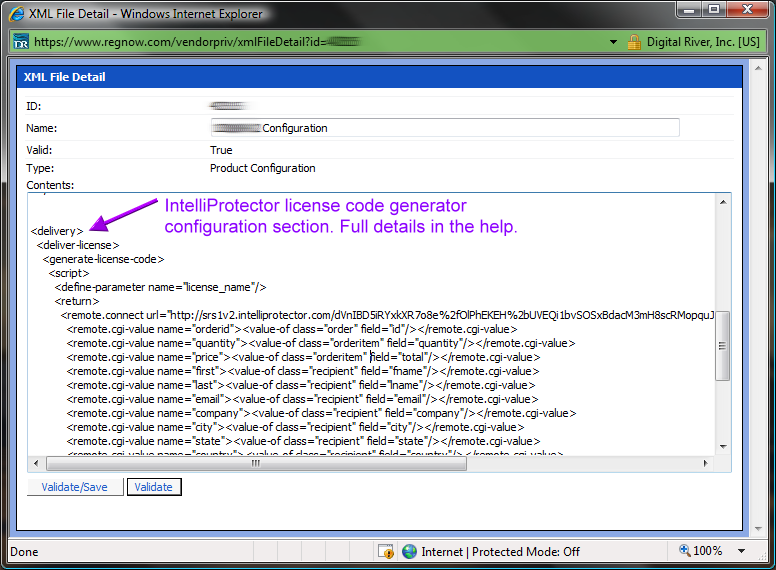Click the regnow.com URL in address bar

click(x=197, y=42)
